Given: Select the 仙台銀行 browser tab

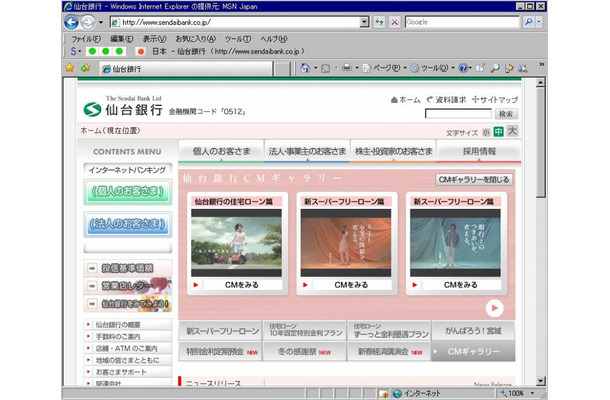Looking at the screenshot, I should pos(186,69).
